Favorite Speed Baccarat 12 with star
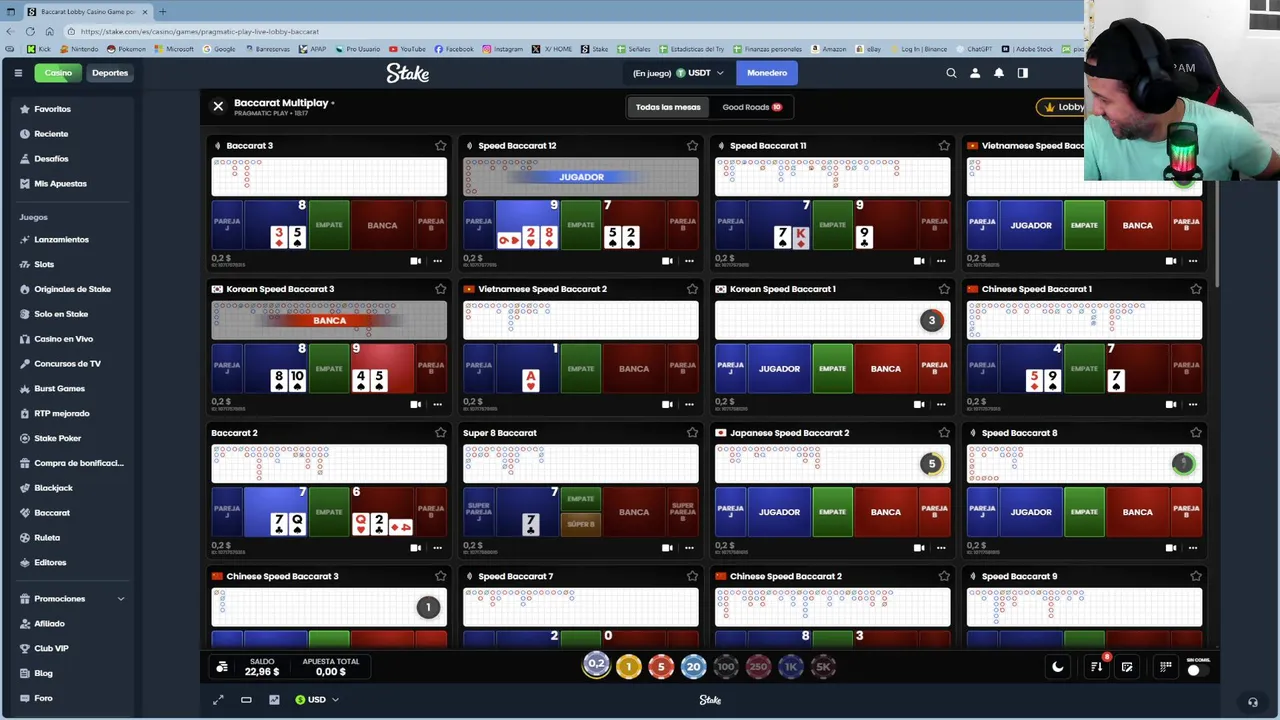 tap(692, 146)
